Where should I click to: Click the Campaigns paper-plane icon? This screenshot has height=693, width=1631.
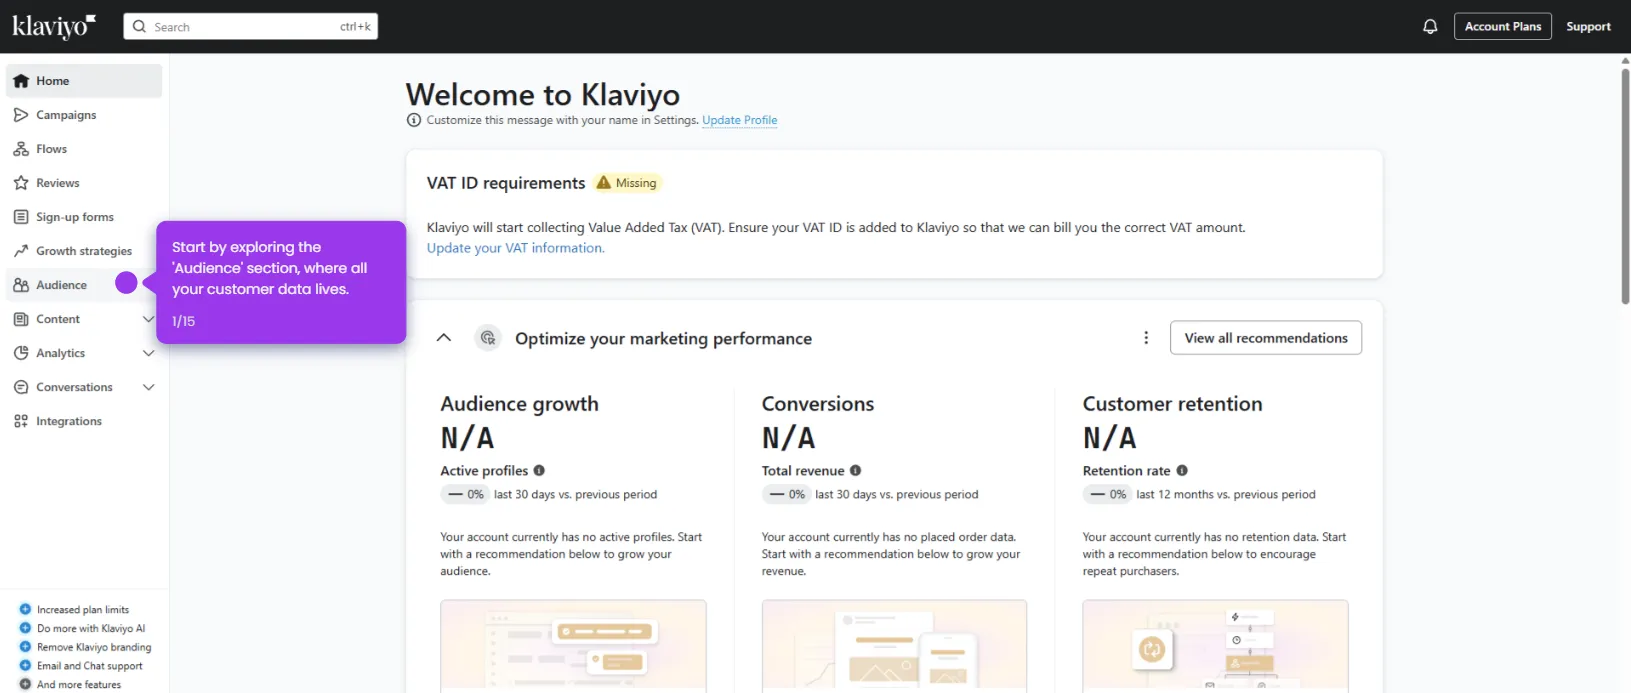(x=21, y=115)
